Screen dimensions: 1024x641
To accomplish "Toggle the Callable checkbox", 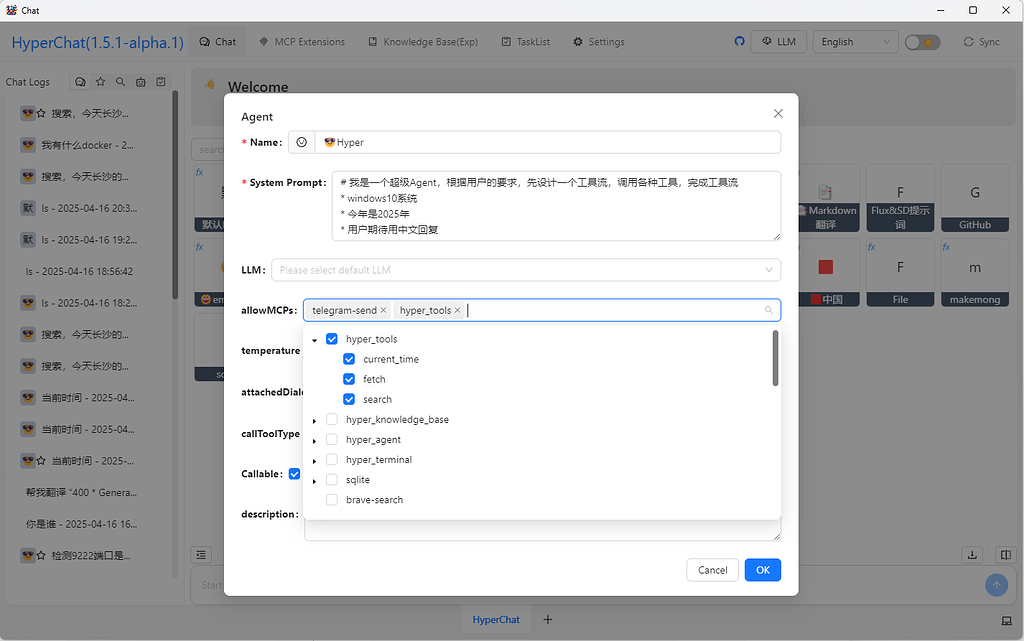I will [295, 474].
